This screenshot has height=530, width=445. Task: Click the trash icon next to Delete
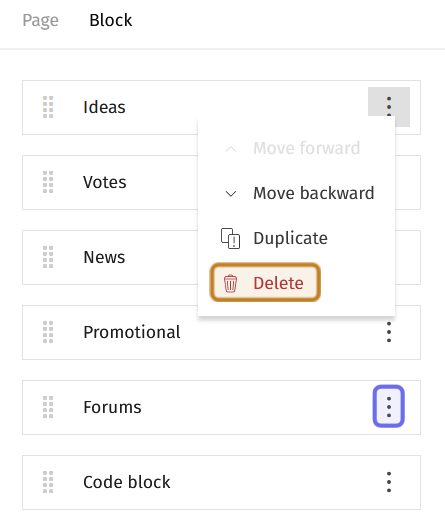click(230, 283)
